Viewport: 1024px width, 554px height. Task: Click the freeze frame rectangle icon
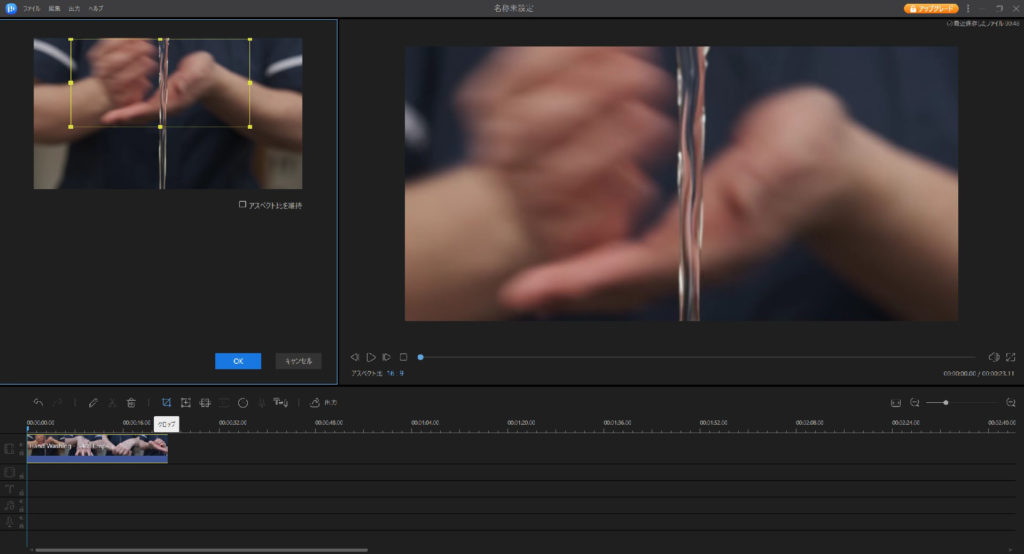coord(224,402)
